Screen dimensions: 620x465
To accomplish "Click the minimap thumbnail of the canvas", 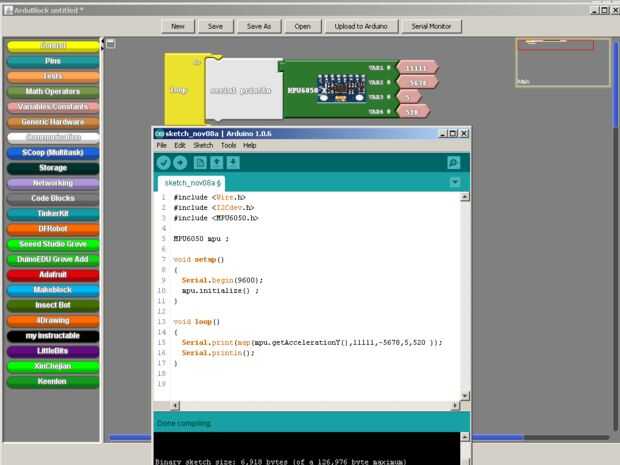I will point(563,62).
